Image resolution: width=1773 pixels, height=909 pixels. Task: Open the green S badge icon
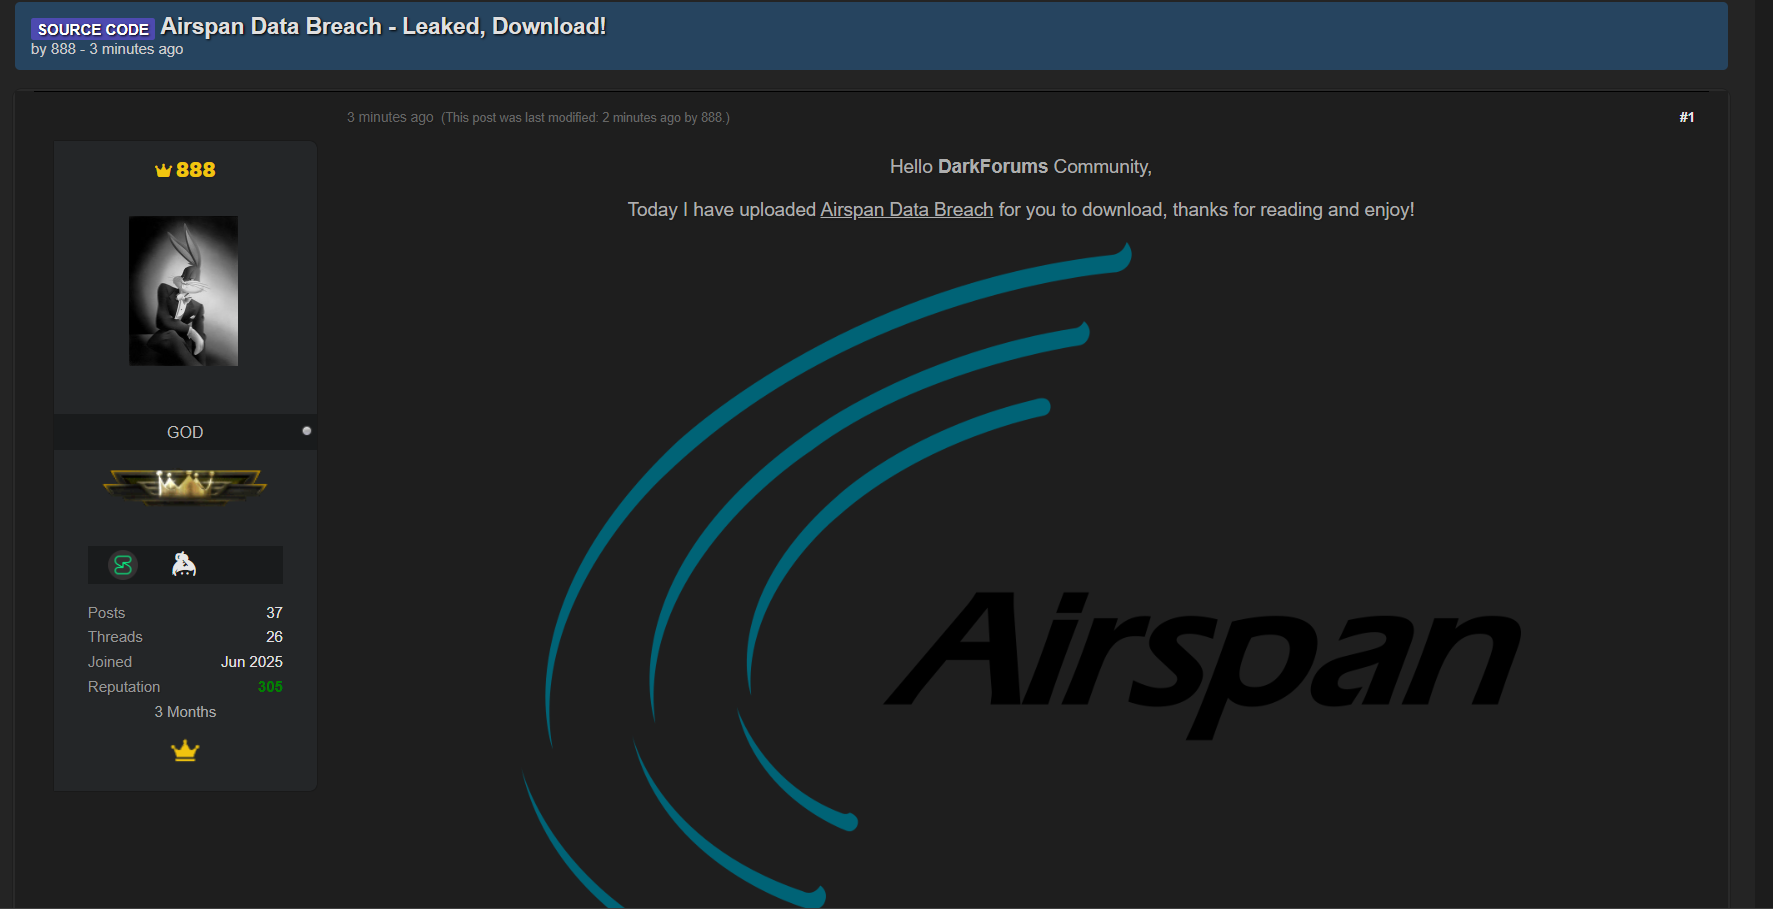[123, 565]
